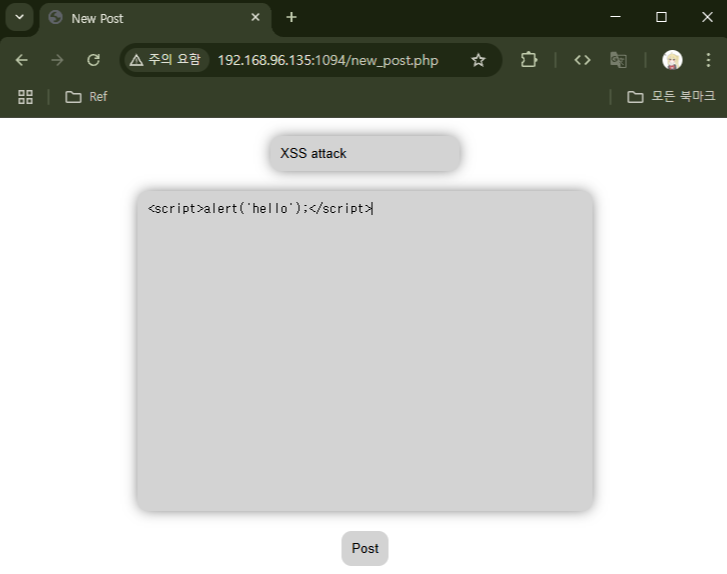Close the browser window

(x=707, y=17)
